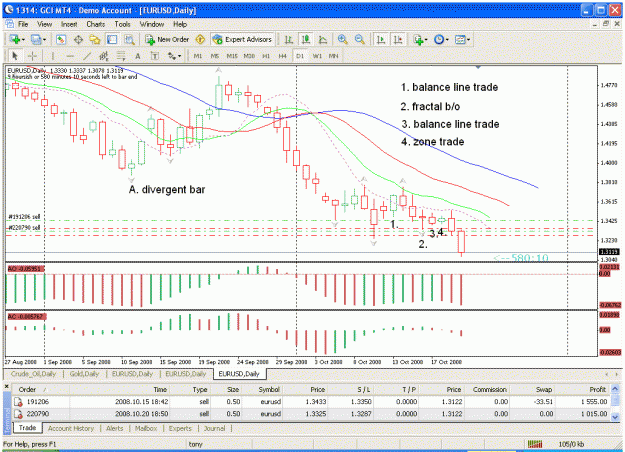Open the Insert menu
Viewport: 625px width, 452px height.
point(69,24)
